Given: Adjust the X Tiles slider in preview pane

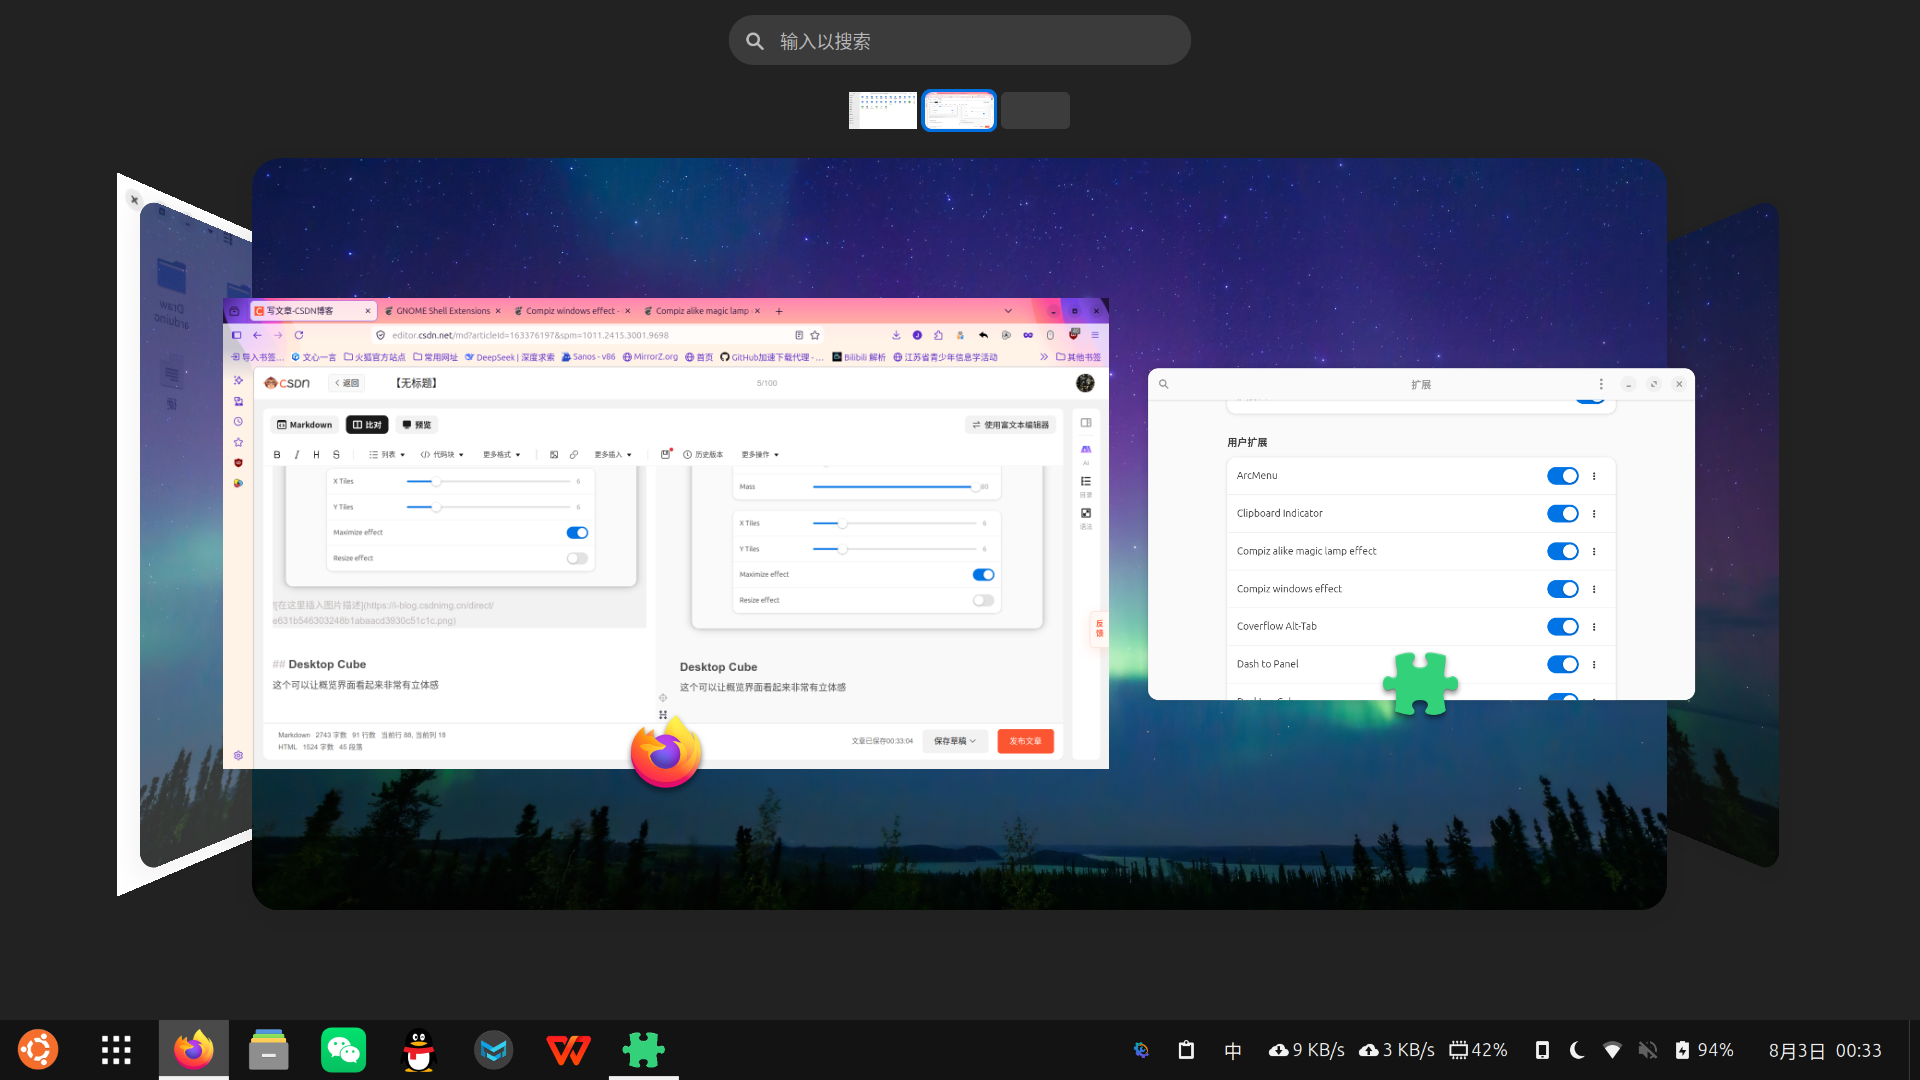Looking at the screenshot, I should (894, 523).
